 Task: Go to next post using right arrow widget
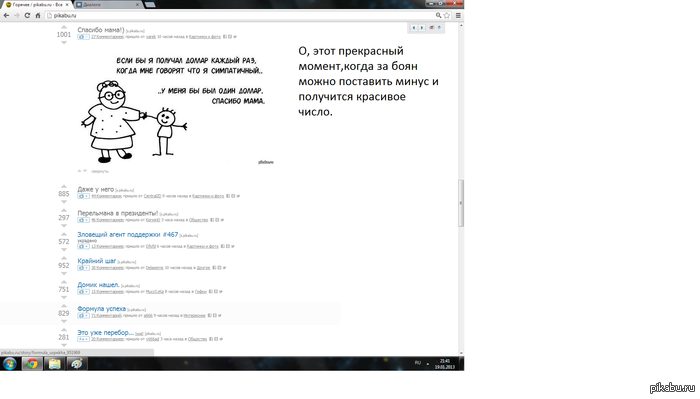click(x=421, y=28)
